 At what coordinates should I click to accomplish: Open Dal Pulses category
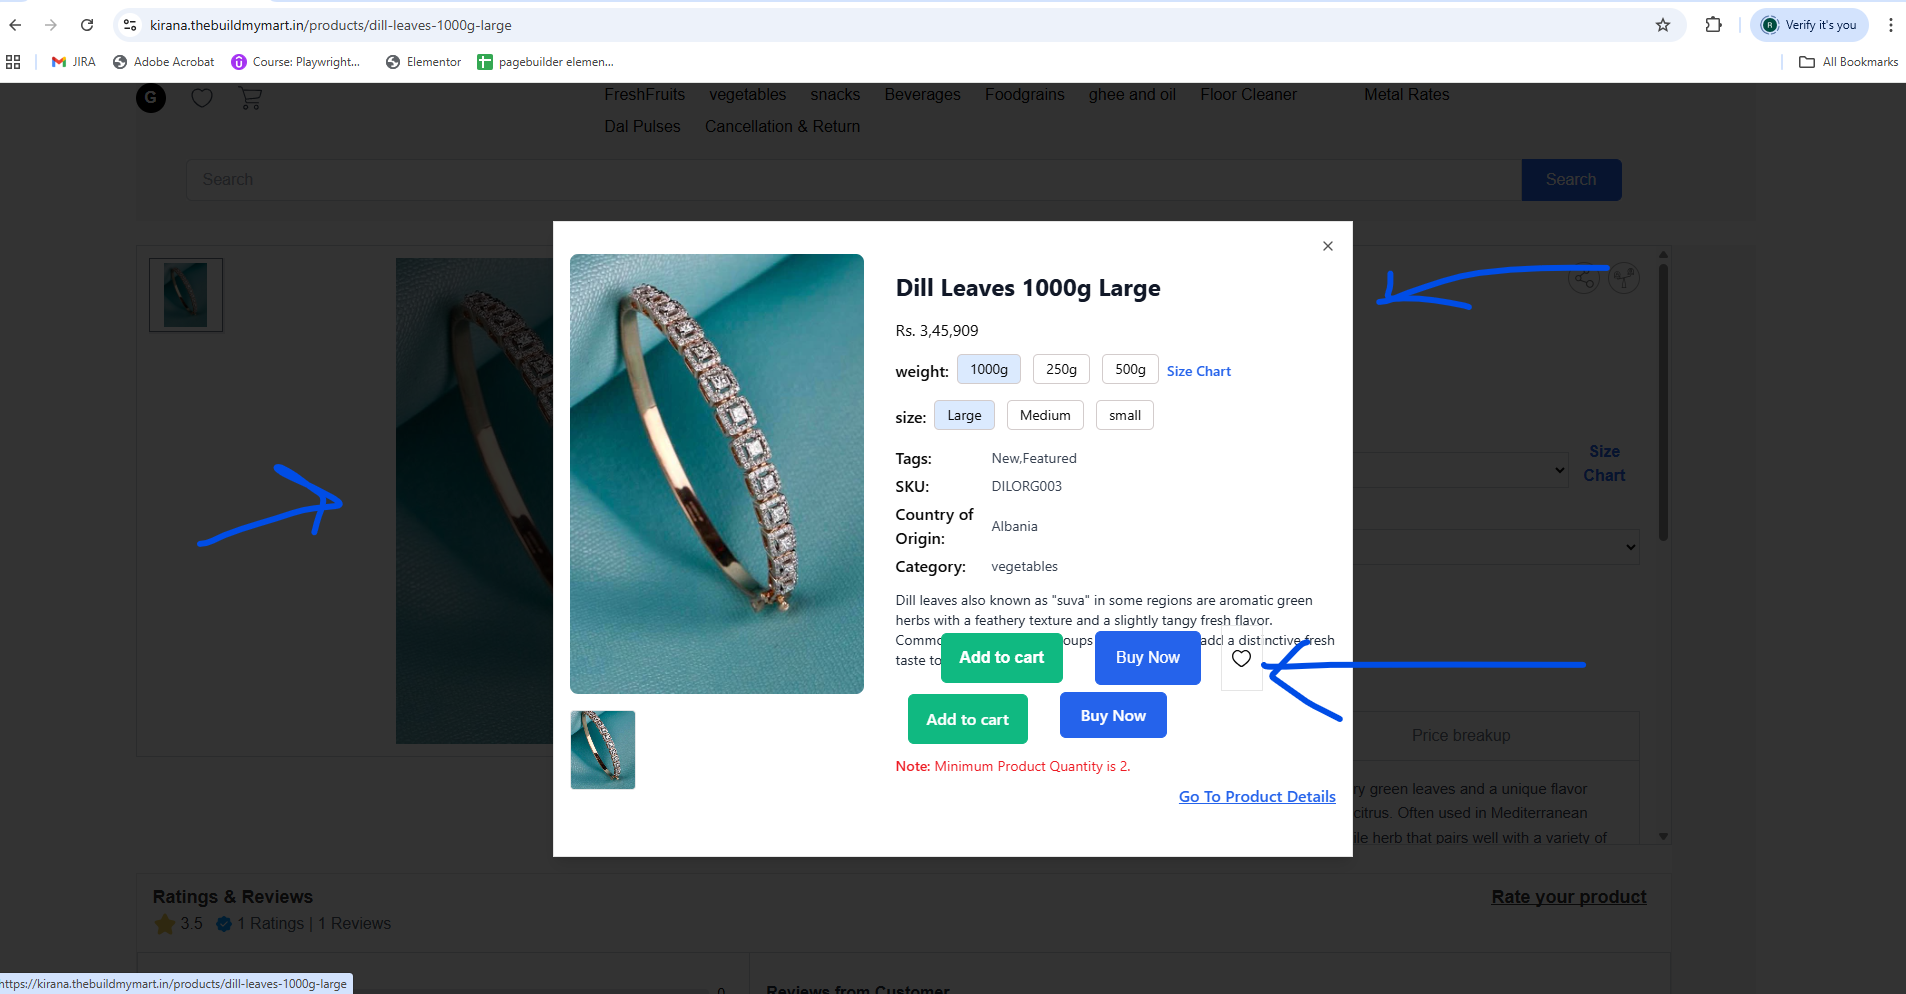642,127
